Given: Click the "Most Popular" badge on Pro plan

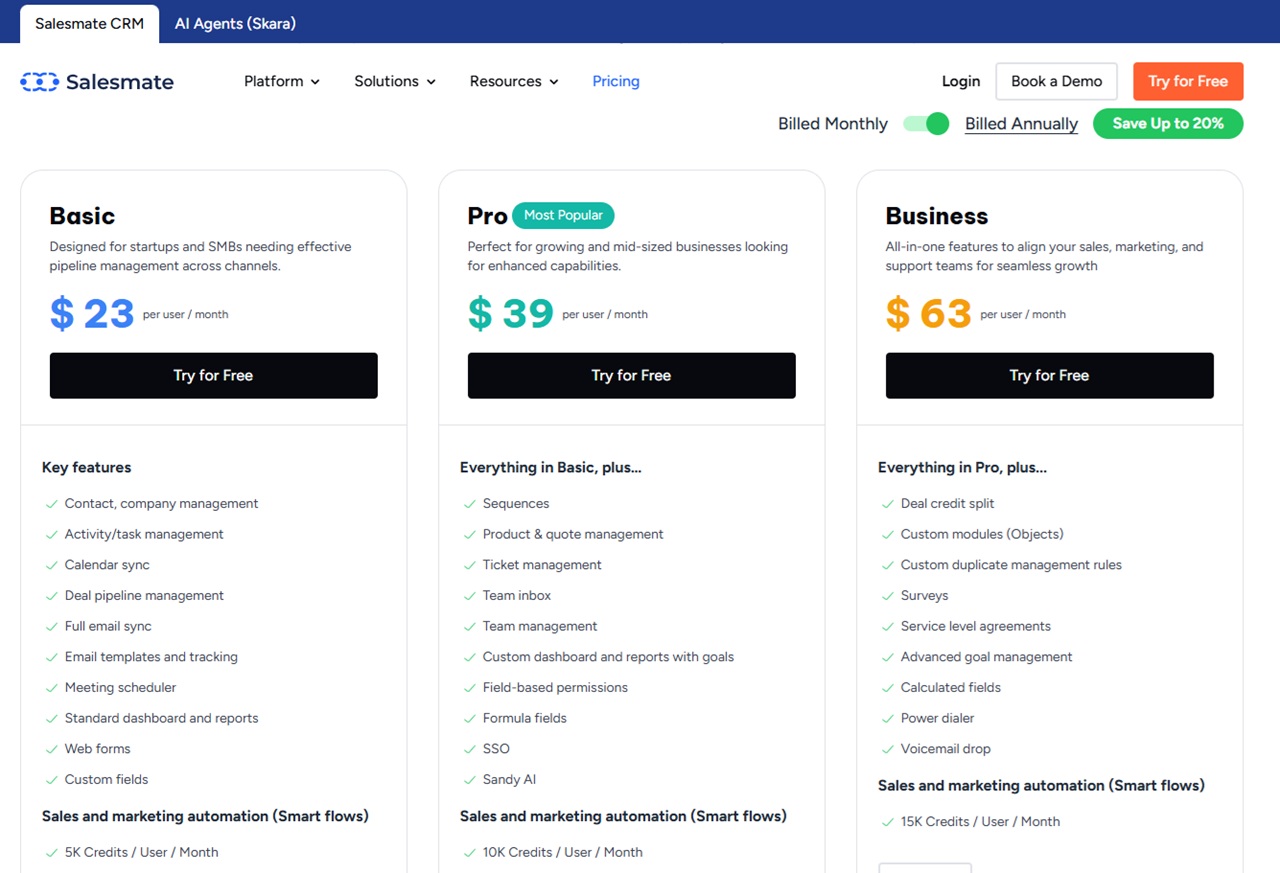Looking at the screenshot, I should click(x=563, y=215).
